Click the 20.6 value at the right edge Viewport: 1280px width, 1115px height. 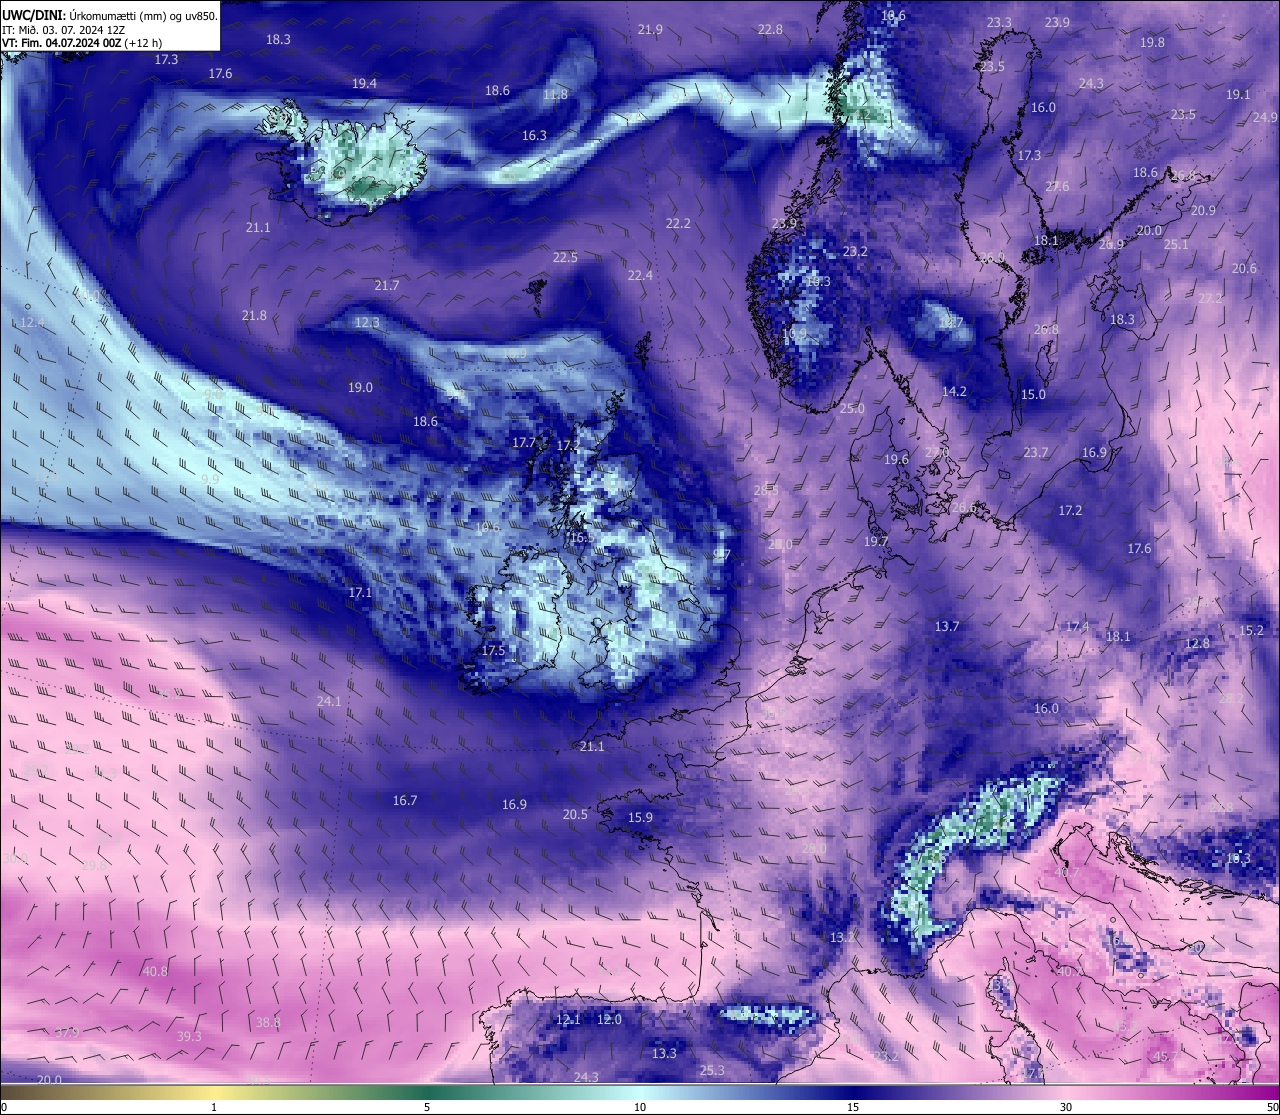point(1244,269)
